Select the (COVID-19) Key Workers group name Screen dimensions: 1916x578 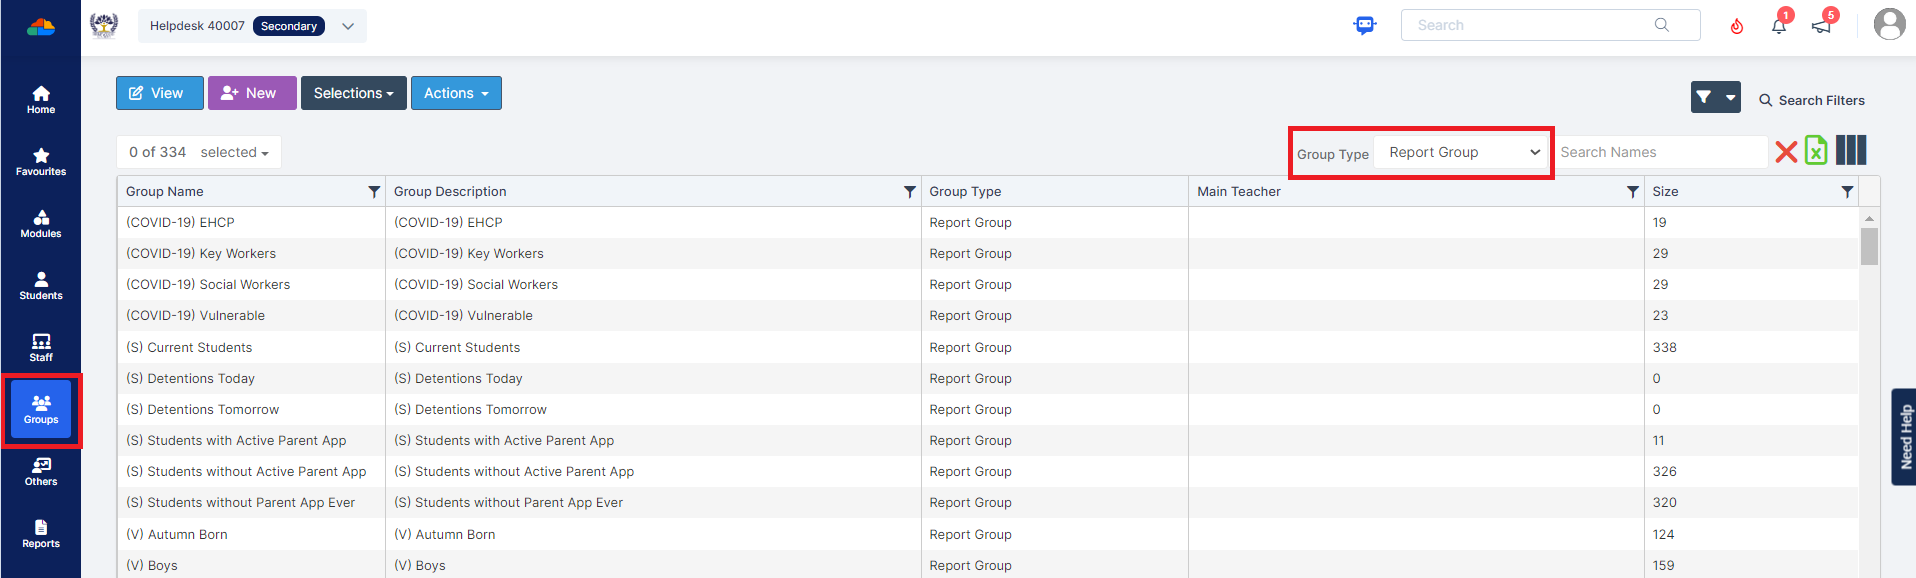[x=201, y=253]
